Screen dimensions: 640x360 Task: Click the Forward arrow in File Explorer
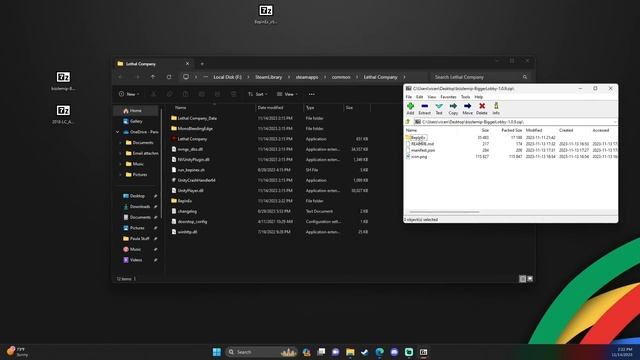tap(137, 77)
